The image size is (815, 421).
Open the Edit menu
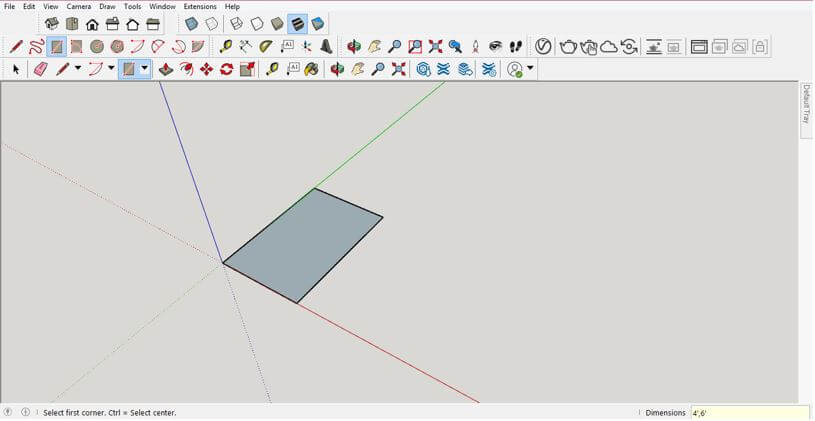coord(29,7)
